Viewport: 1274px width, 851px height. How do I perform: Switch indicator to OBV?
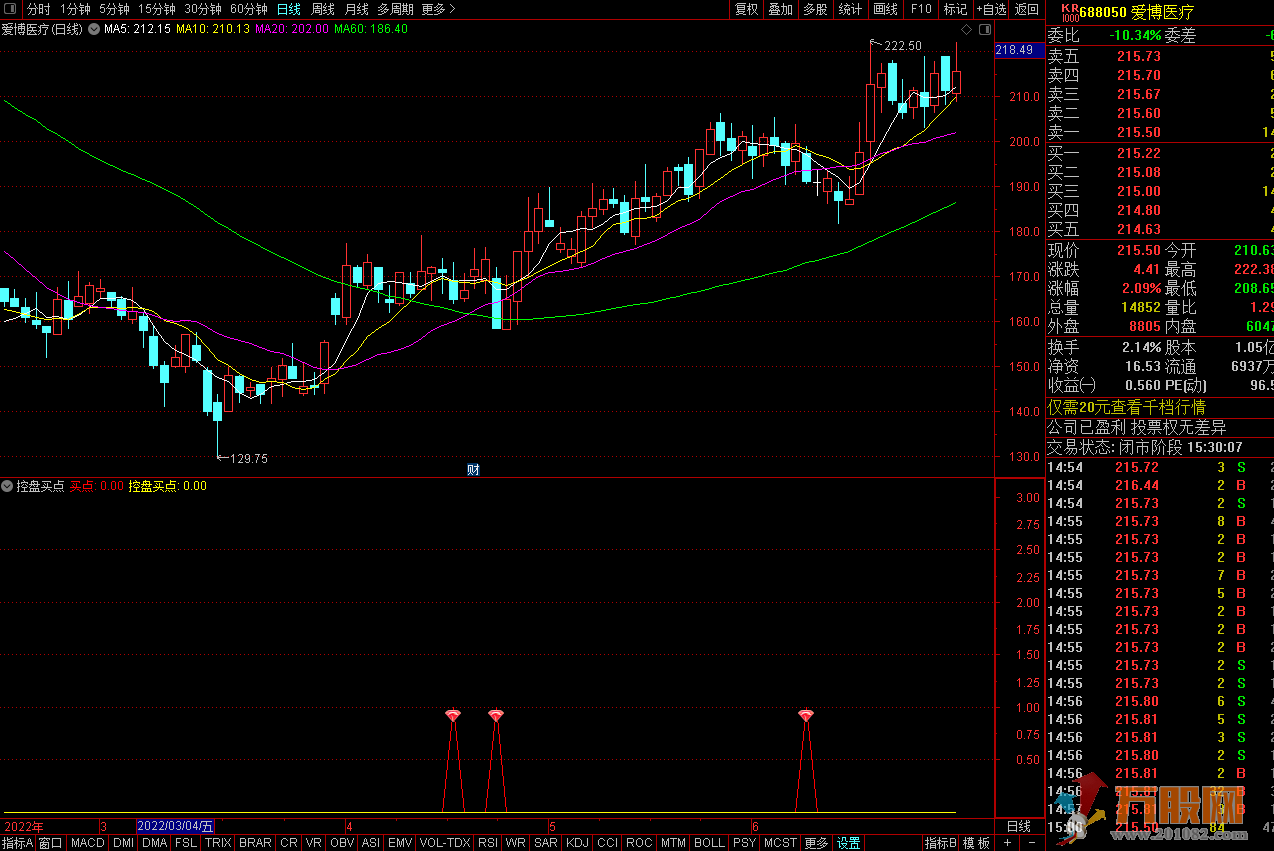coord(342,843)
